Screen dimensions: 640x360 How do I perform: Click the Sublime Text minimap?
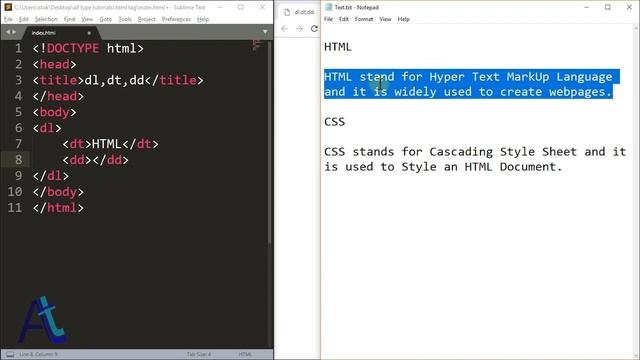[x=257, y=45]
